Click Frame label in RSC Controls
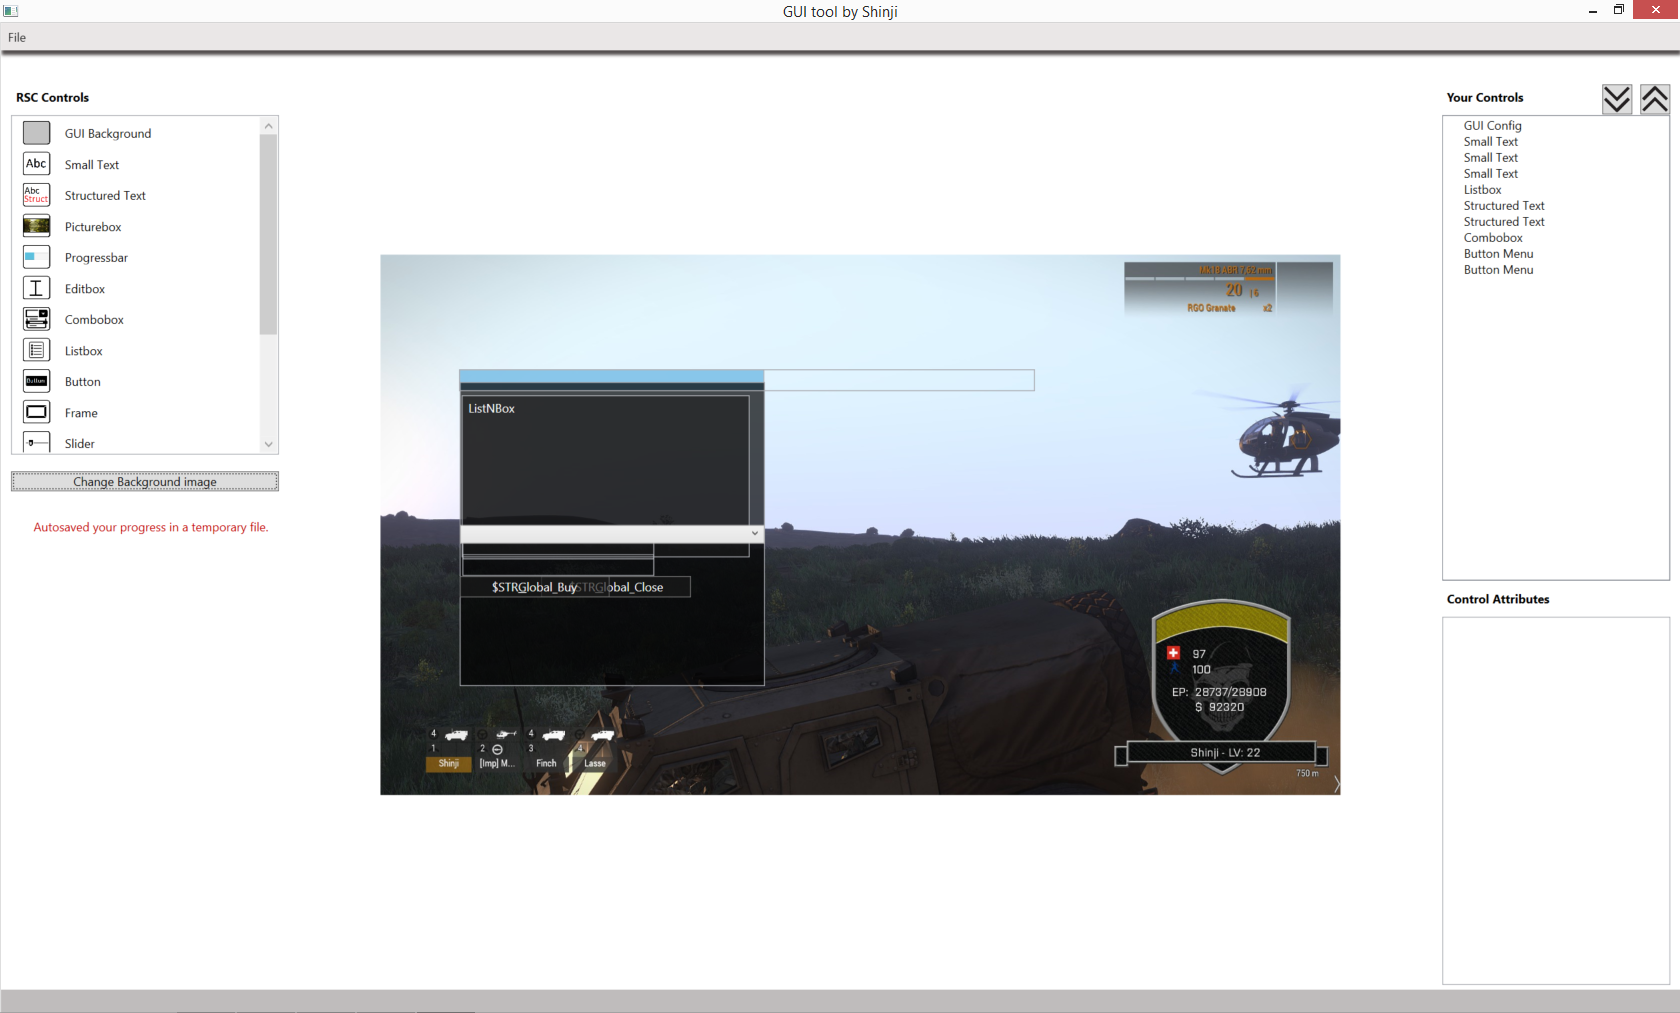Image resolution: width=1680 pixels, height=1013 pixels. click(x=81, y=412)
